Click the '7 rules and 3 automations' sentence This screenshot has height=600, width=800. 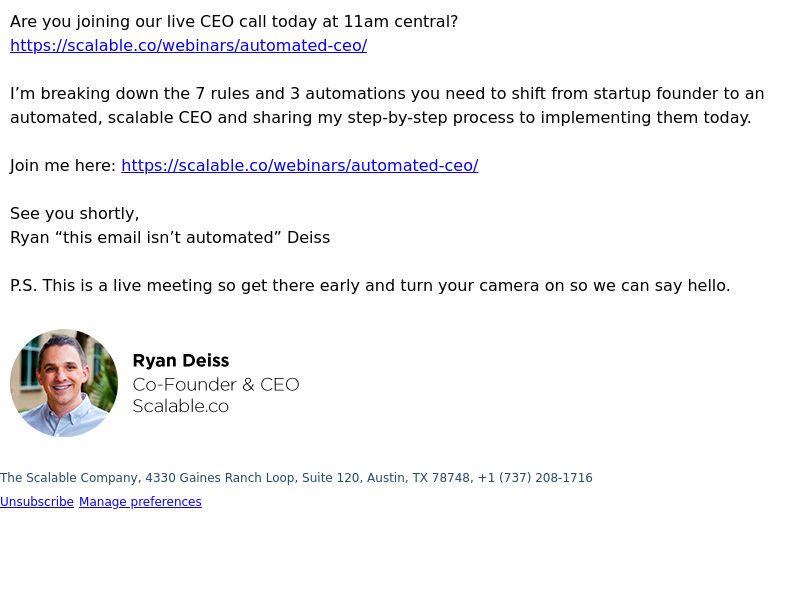(x=387, y=93)
